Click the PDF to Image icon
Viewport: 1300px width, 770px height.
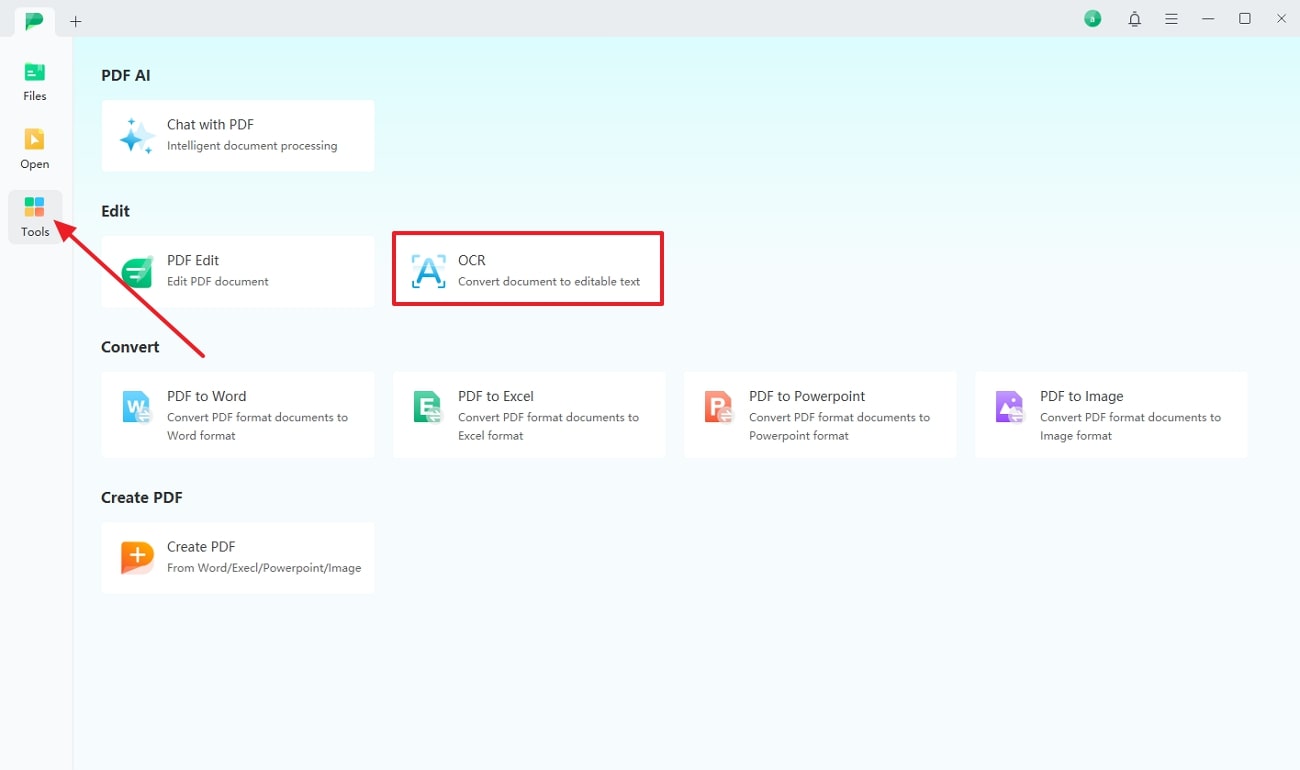click(1010, 407)
